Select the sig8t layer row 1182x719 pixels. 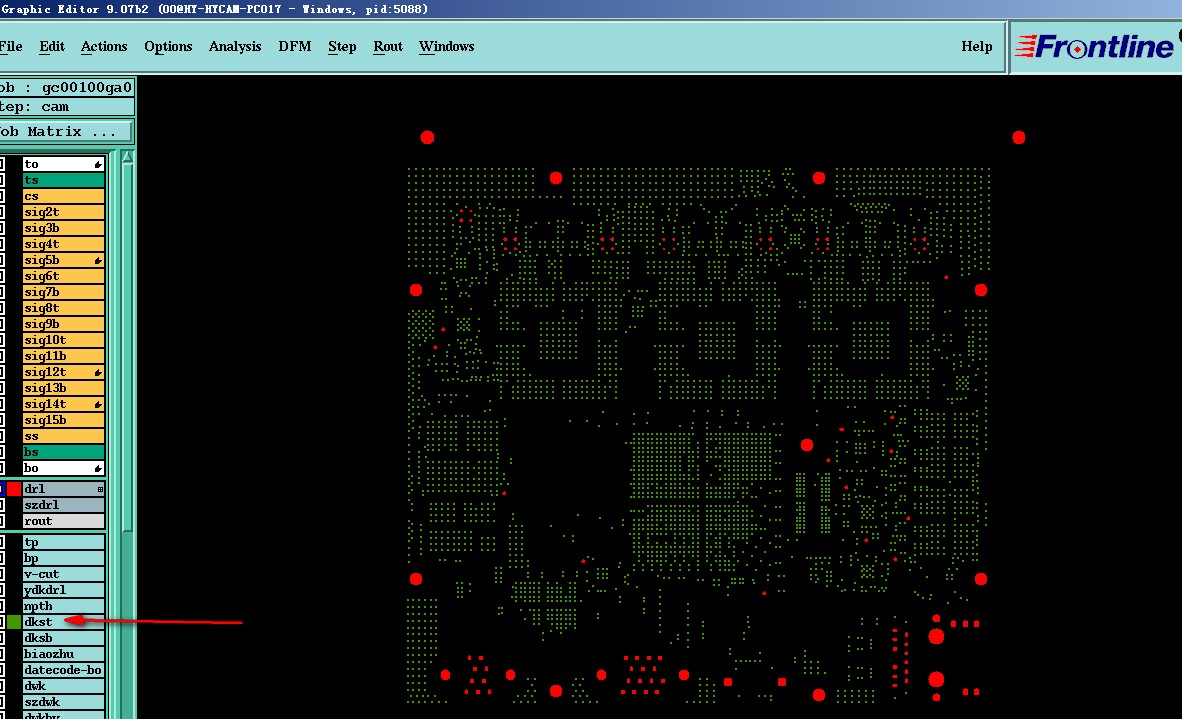(x=63, y=308)
